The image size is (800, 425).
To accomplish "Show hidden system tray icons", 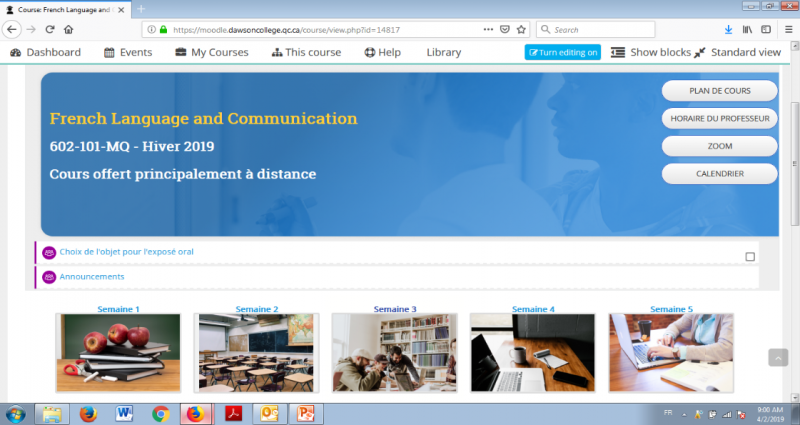I will 684,415.
